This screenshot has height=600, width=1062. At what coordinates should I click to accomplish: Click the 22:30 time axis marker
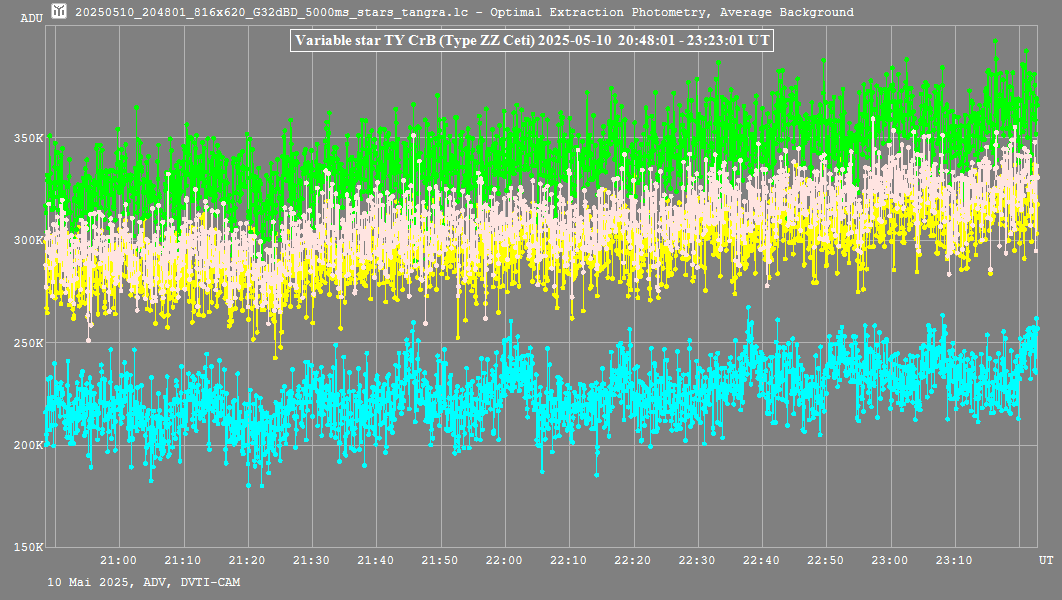(x=697, y=560)
